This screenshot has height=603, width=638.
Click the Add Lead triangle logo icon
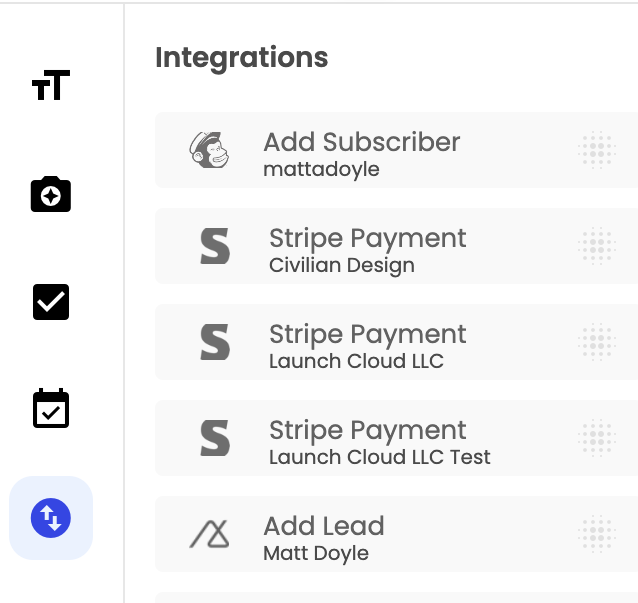209,534
